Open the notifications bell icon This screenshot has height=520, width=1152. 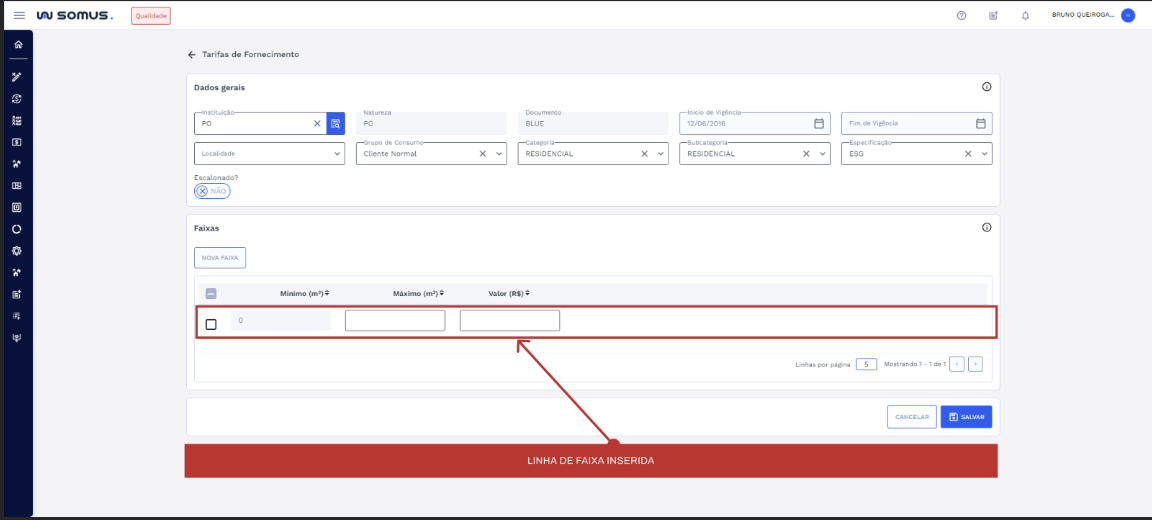click(1025, 16)
